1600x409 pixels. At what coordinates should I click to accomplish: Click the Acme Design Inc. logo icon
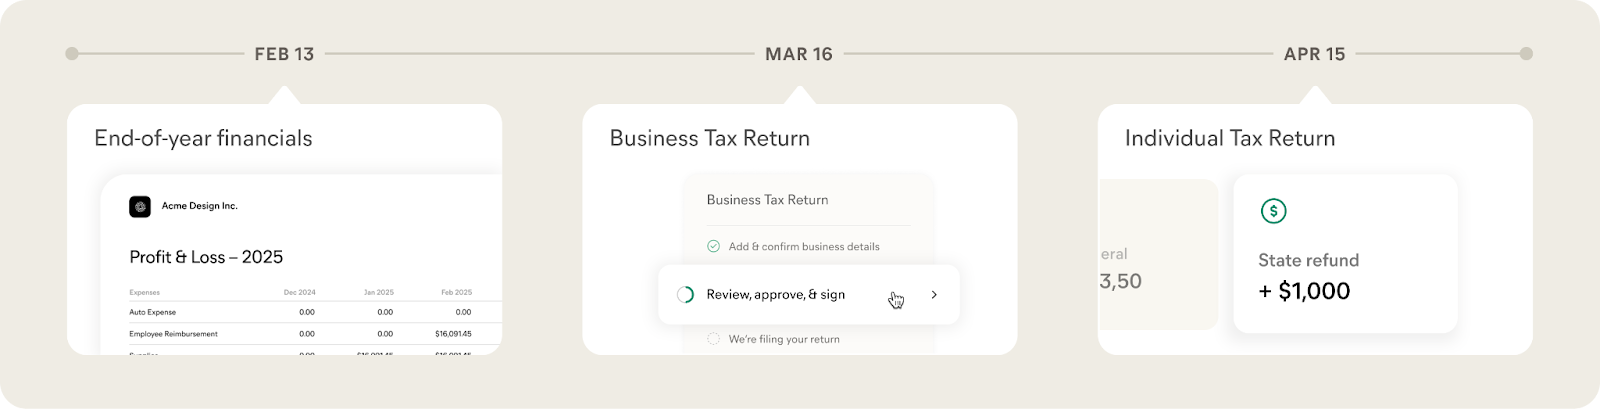[140, 206]
